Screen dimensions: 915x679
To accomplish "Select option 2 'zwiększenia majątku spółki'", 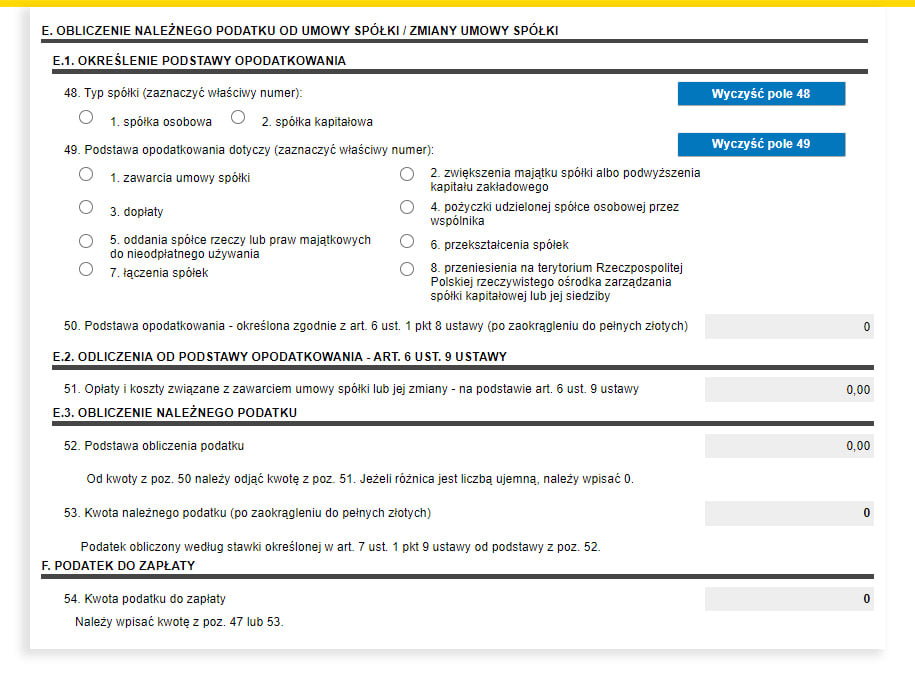I will 407,174.
